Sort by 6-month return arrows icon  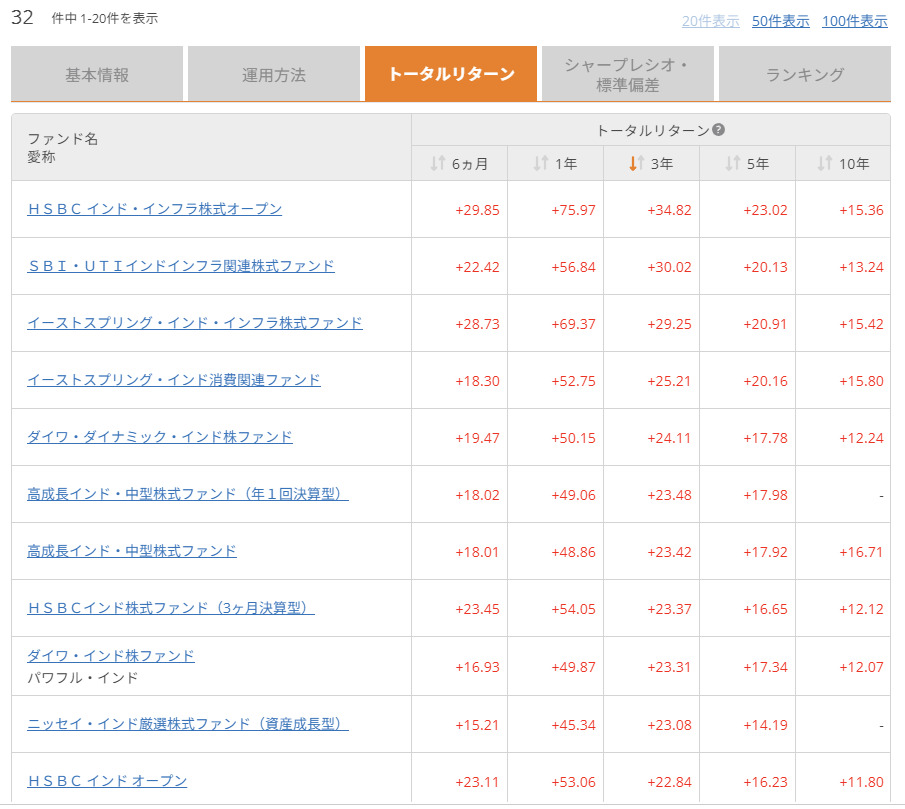click(437, 164)
